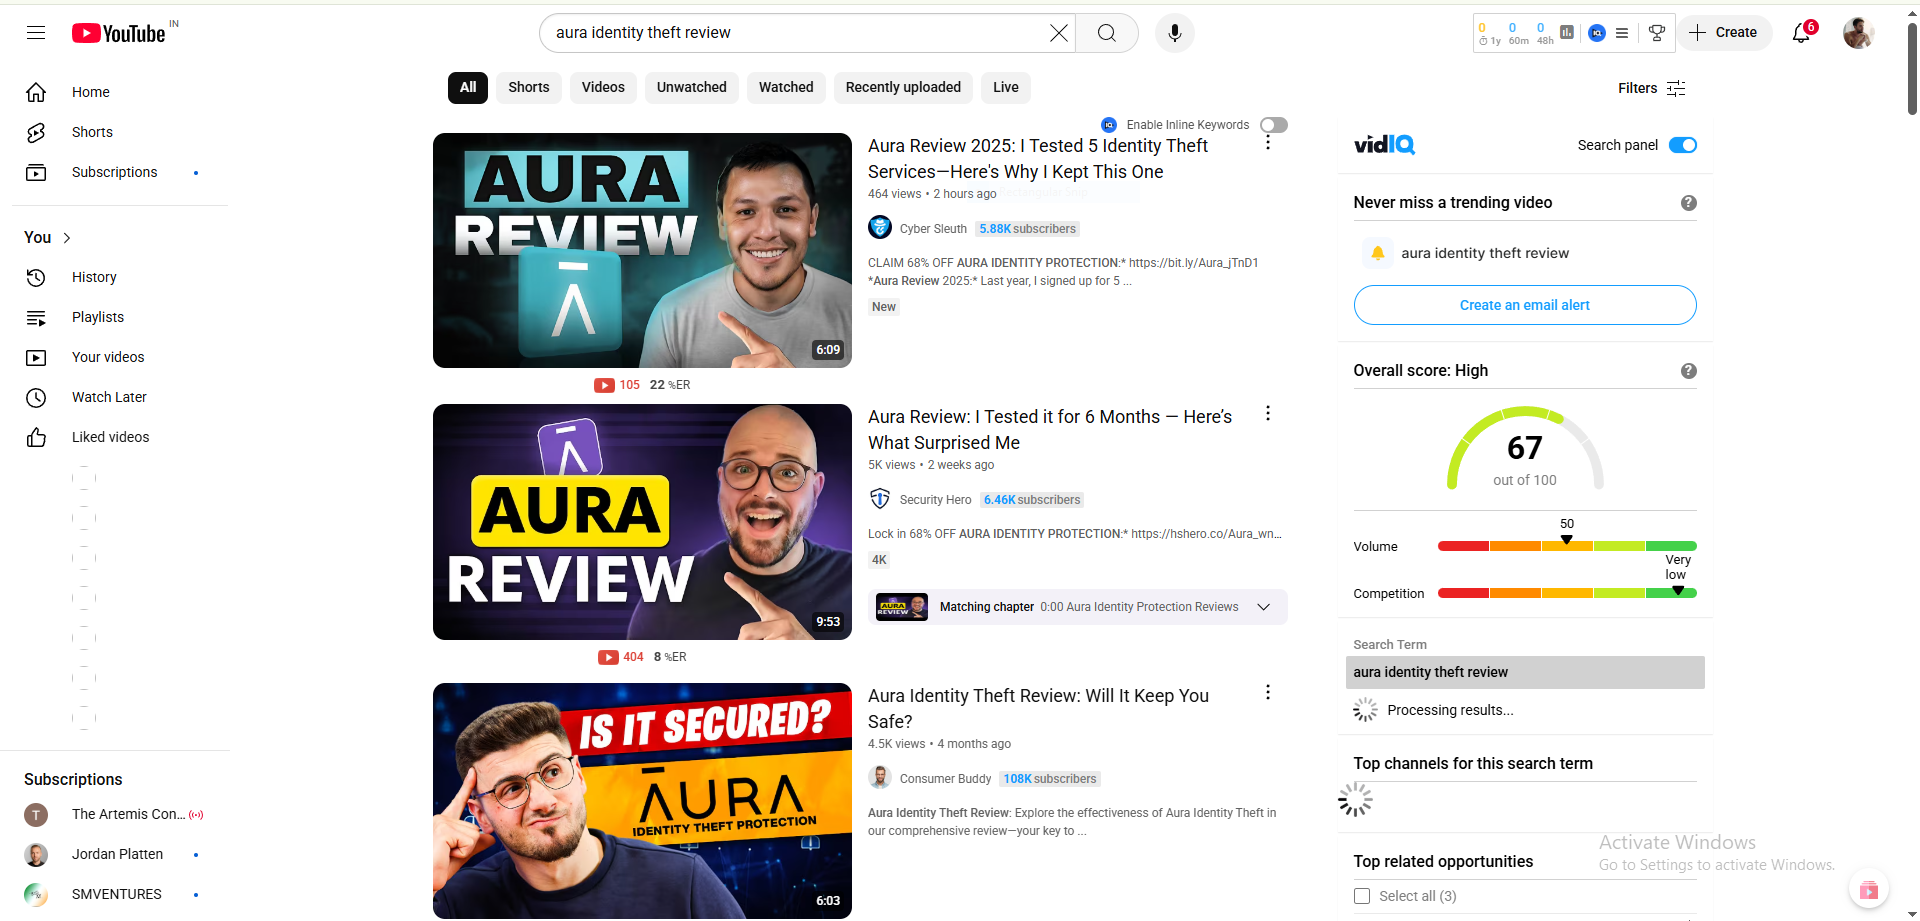Select the Live filter chip

coord(1006,87)
